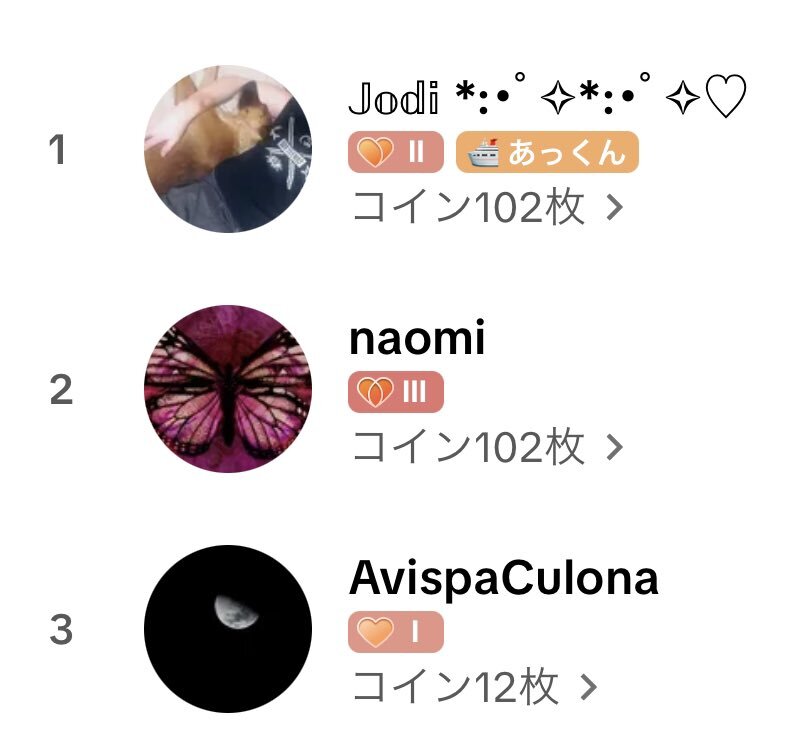Tap the ship あっくん fan badge
This screenshot has height=738, width=797.
pyautogui.click(x=547, y=151)
